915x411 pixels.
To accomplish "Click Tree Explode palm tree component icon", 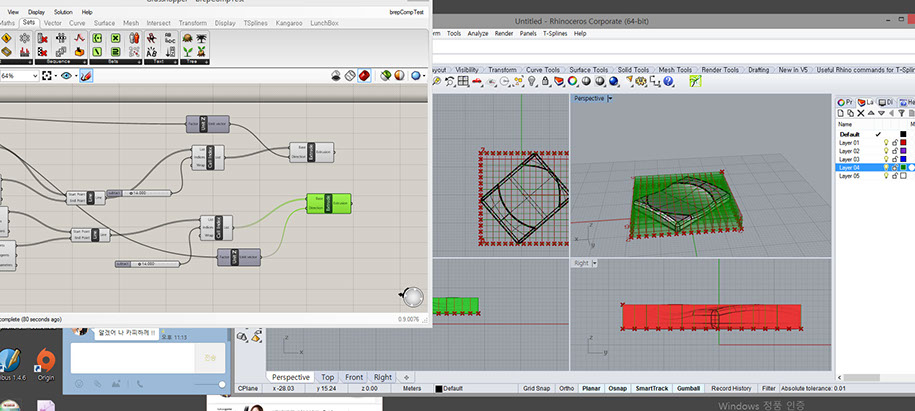I will pyautogui.click(x=201, y=38).
